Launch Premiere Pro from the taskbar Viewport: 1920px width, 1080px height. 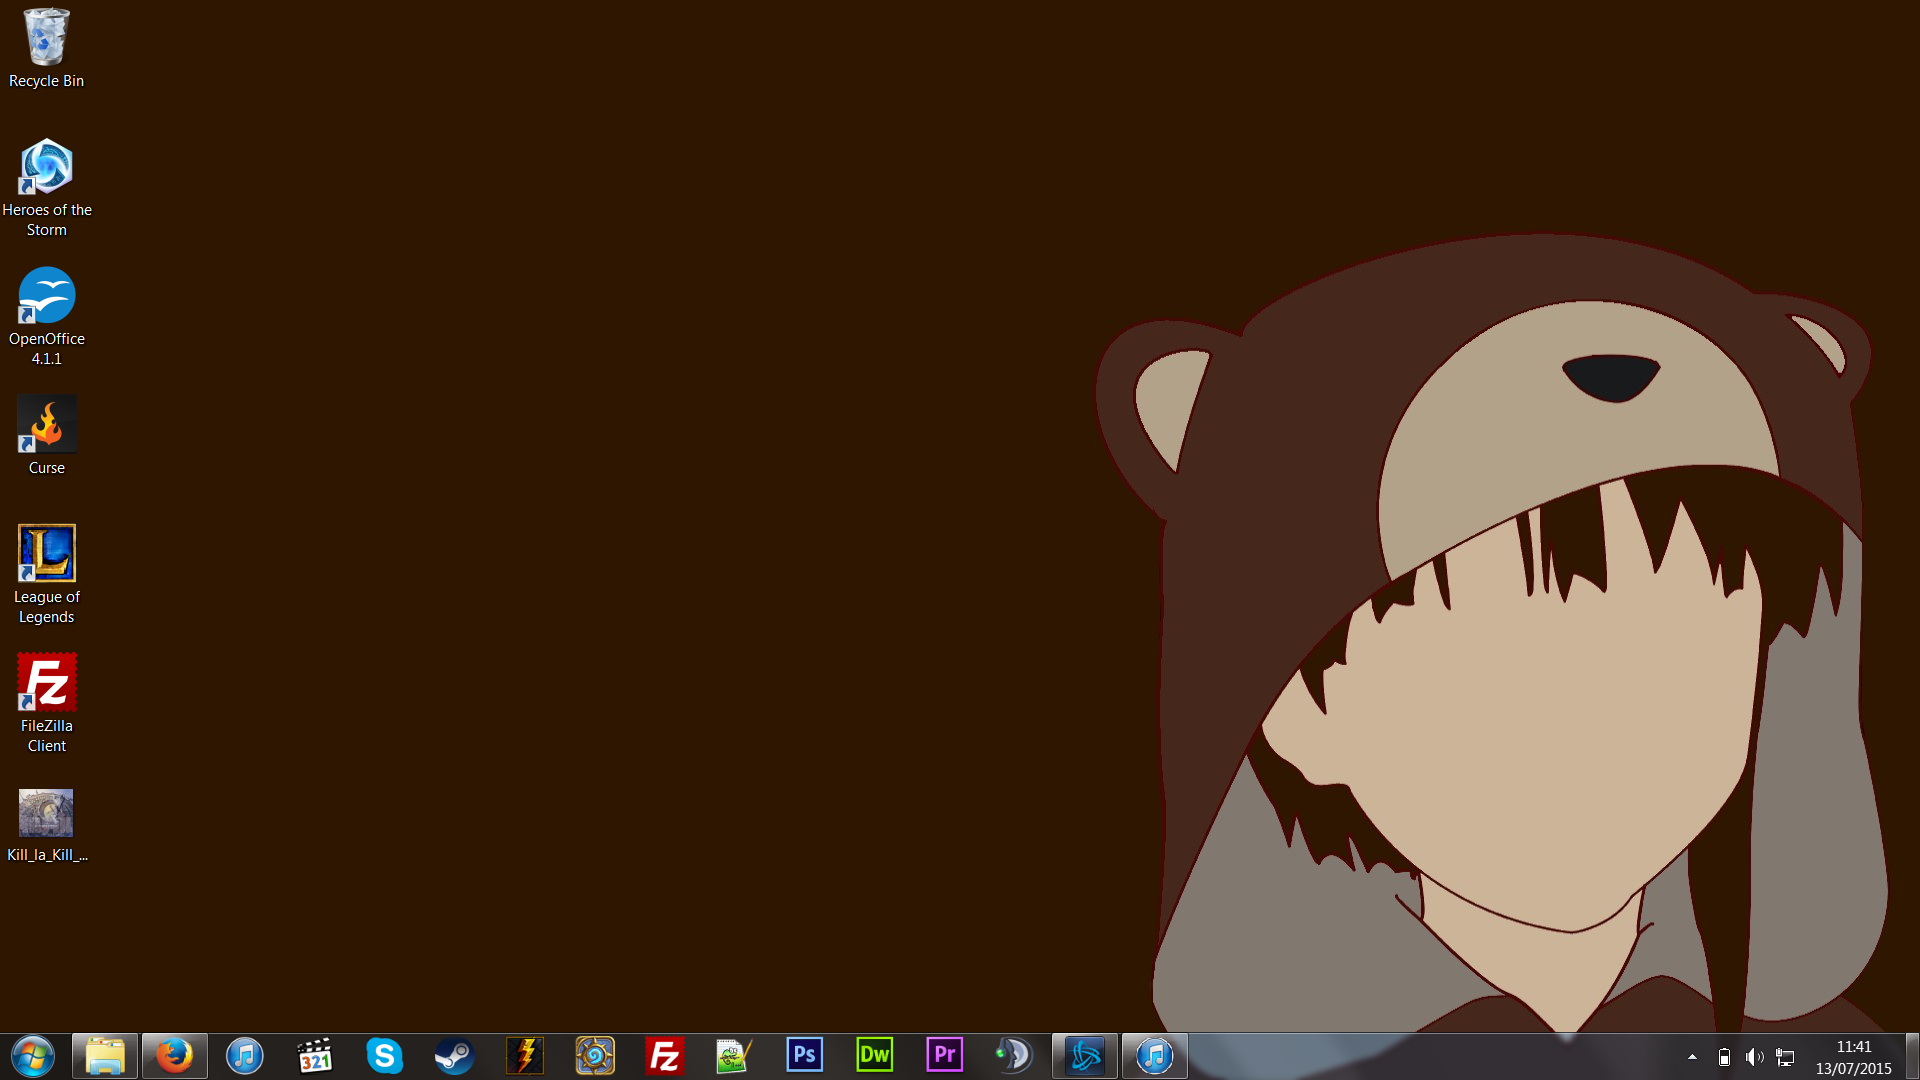click(945, 1056)
